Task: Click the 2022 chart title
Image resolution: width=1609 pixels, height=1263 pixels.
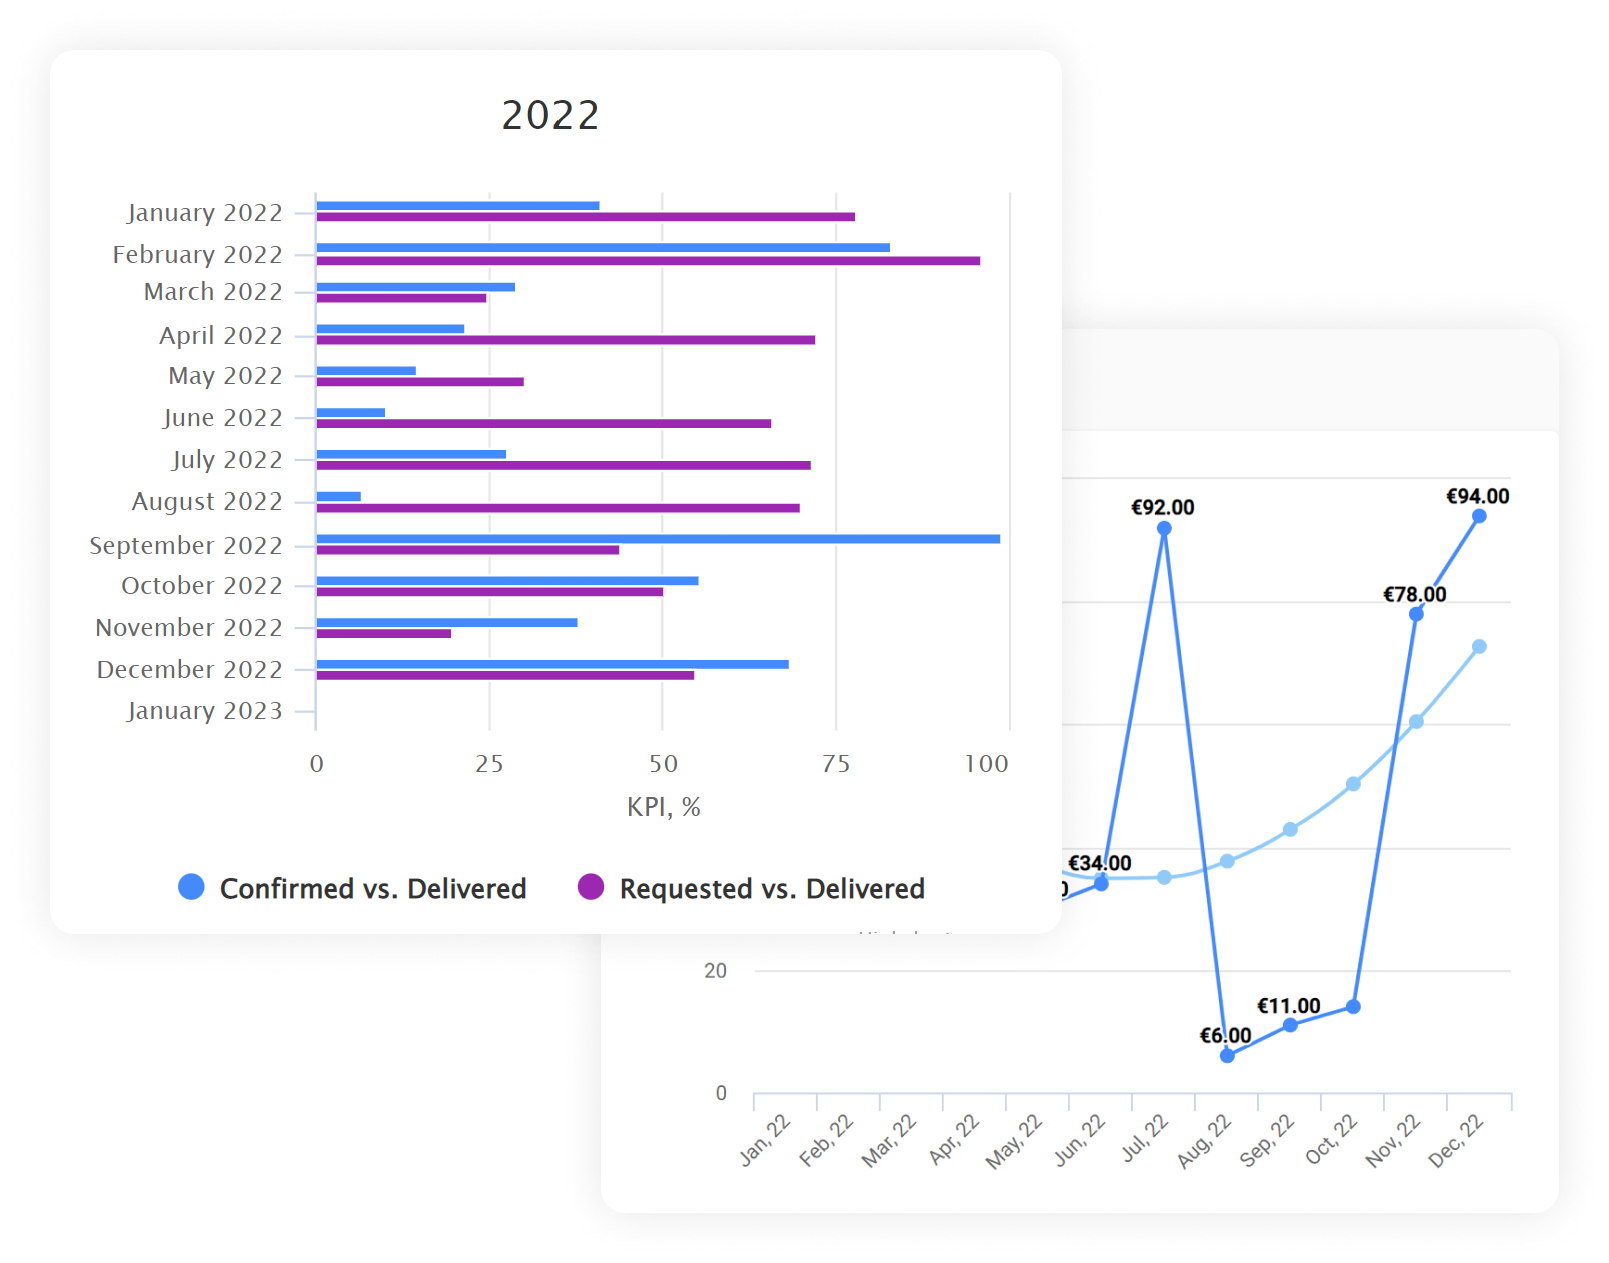Action: point(550,115)
